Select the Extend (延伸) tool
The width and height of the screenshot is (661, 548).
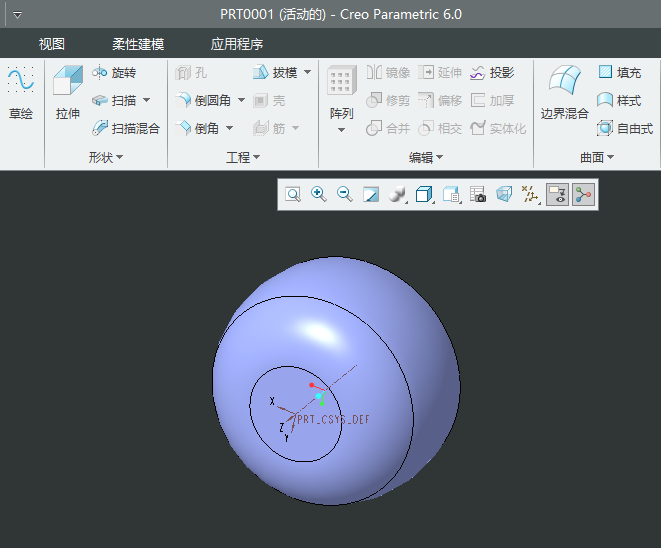[440, 73]
